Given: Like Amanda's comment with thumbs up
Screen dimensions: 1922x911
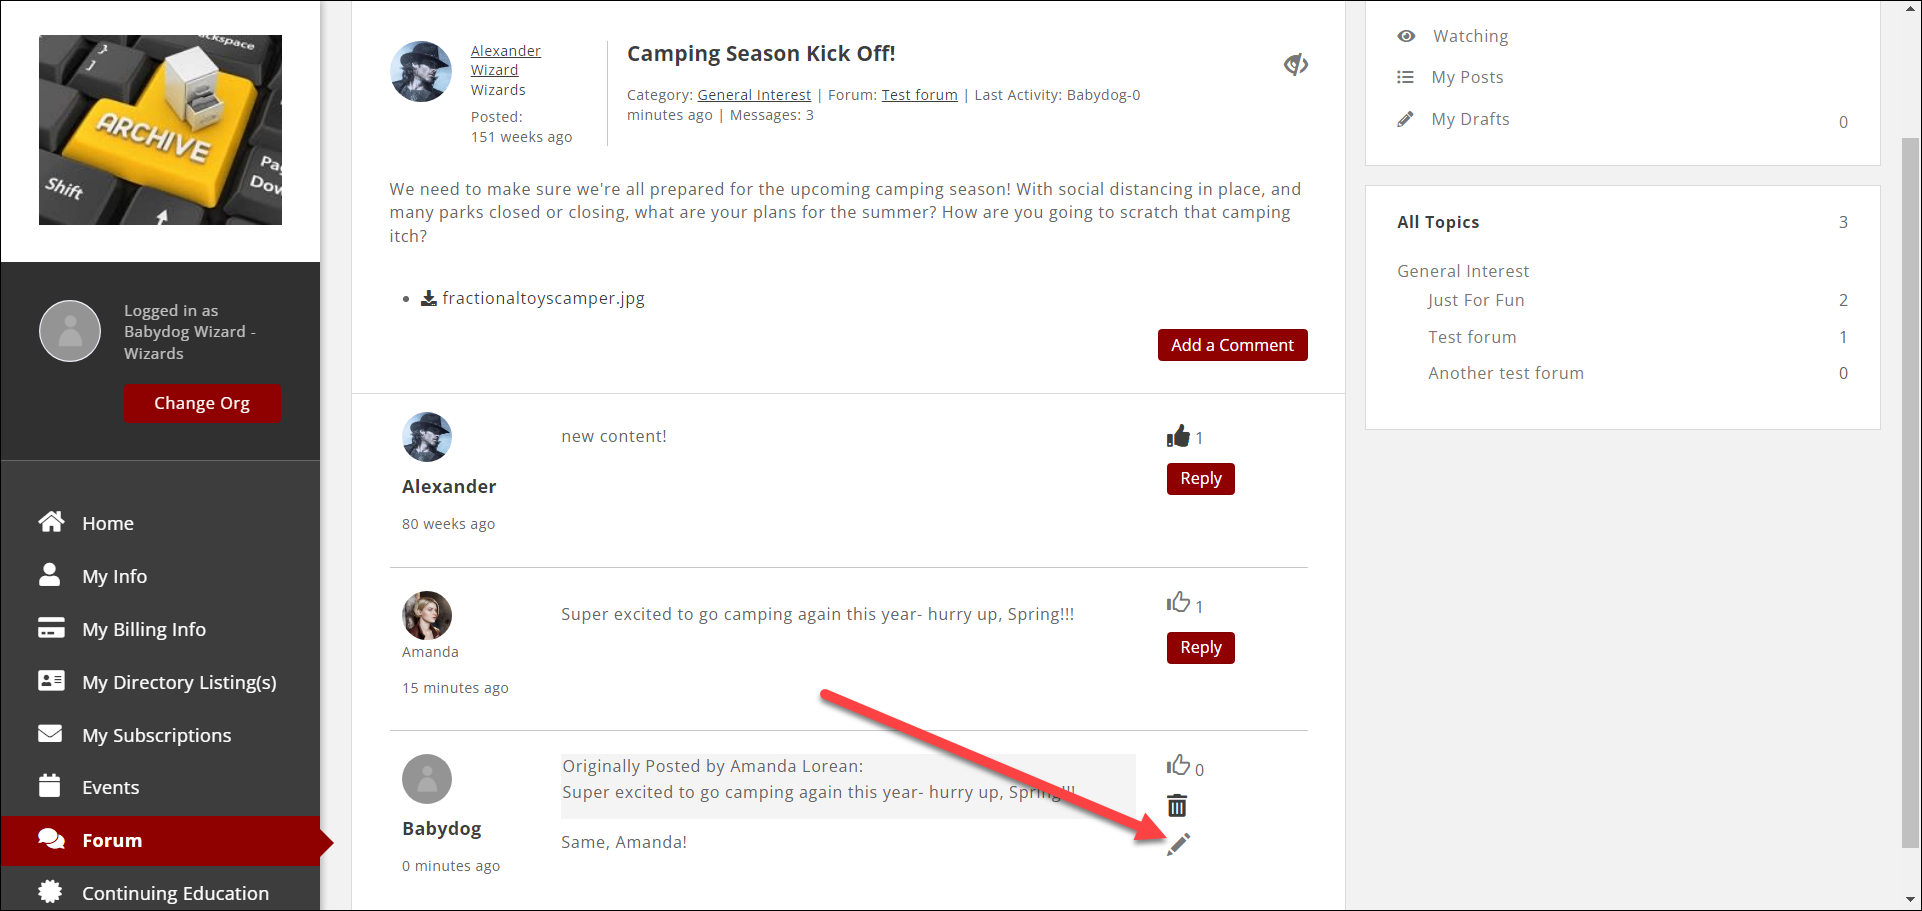Looking at the screenshot, I should pos(1178,602).
